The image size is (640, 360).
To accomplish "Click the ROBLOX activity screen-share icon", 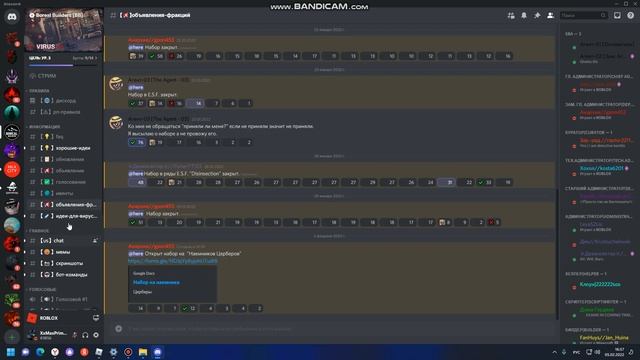I will [x=96, y=318].
